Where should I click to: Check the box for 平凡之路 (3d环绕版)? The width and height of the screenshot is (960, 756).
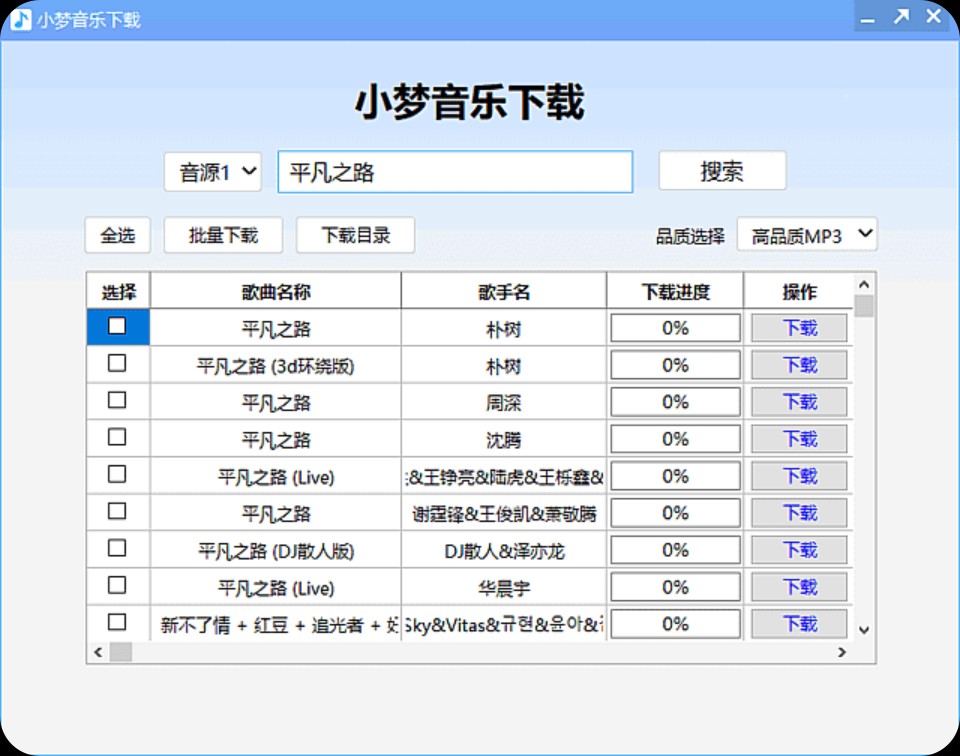click(117, 363)
